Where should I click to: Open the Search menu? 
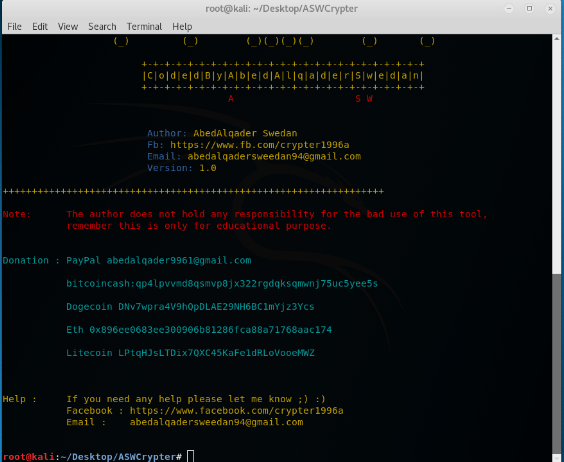[x=103, y=27]
